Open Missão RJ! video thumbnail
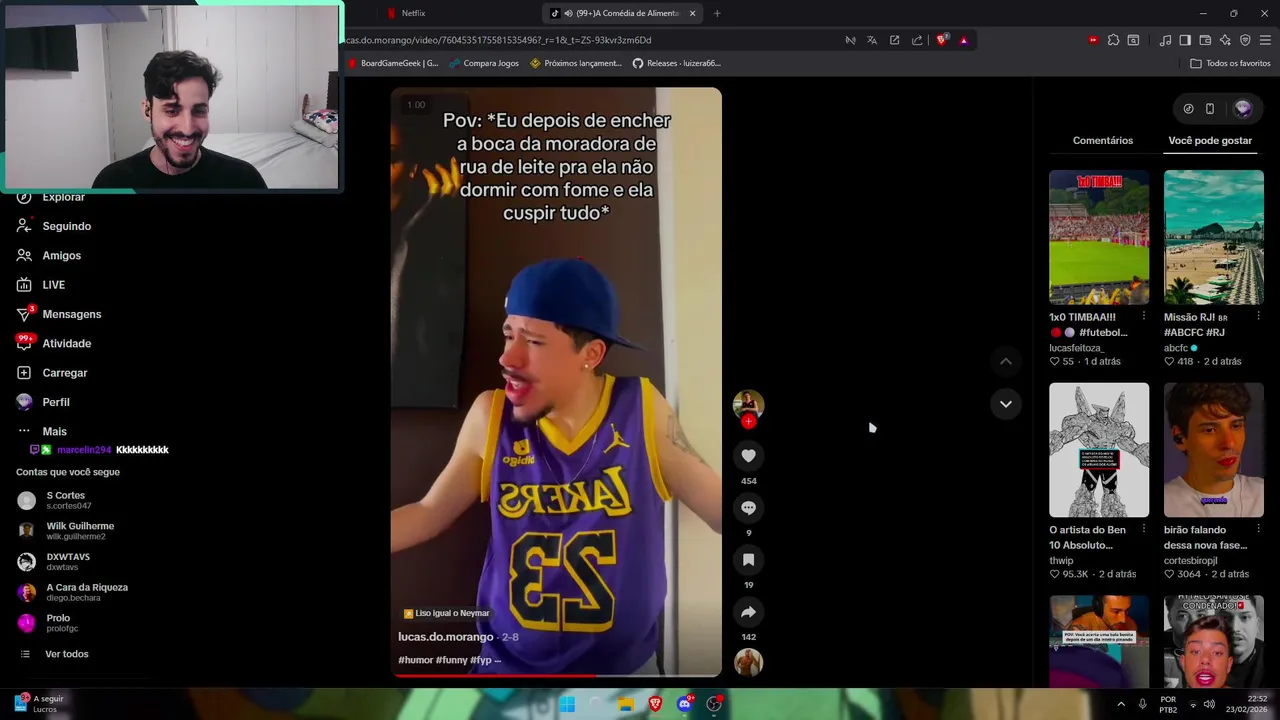Screen dimensions: 1280x720 pyautogui.click(x=1214, y=237)
